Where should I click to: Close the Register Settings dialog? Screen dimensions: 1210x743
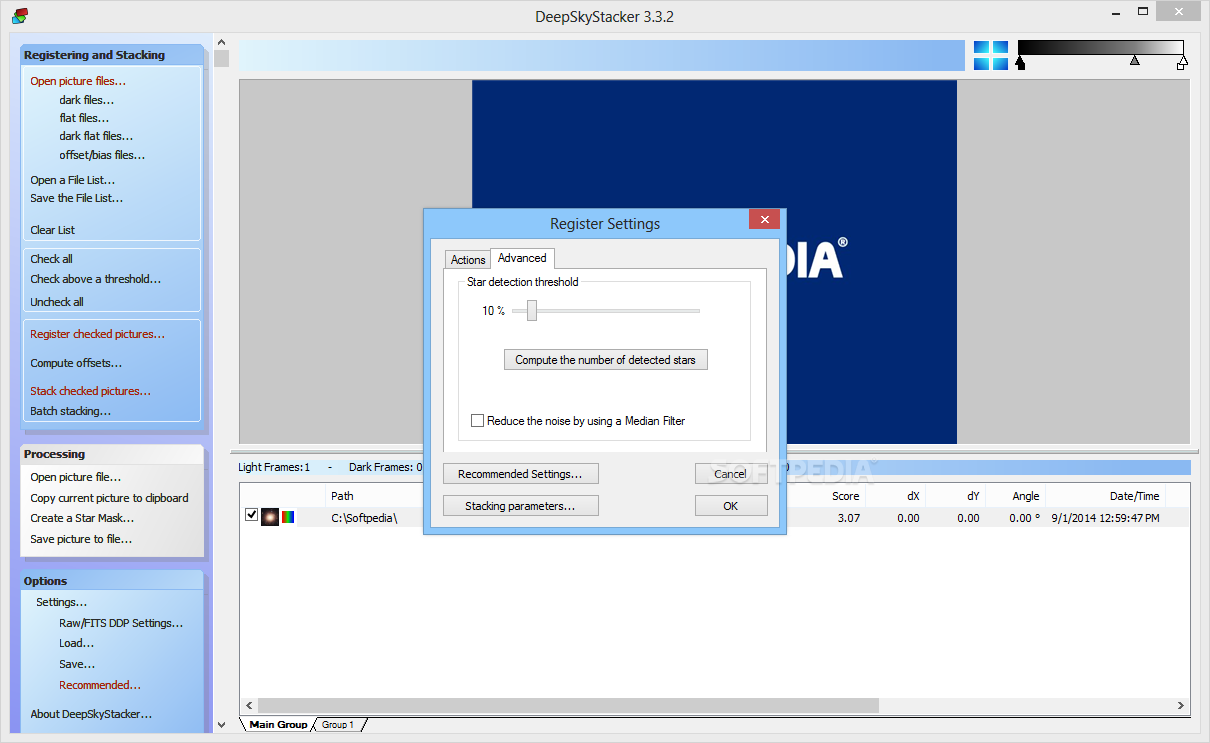764,220
